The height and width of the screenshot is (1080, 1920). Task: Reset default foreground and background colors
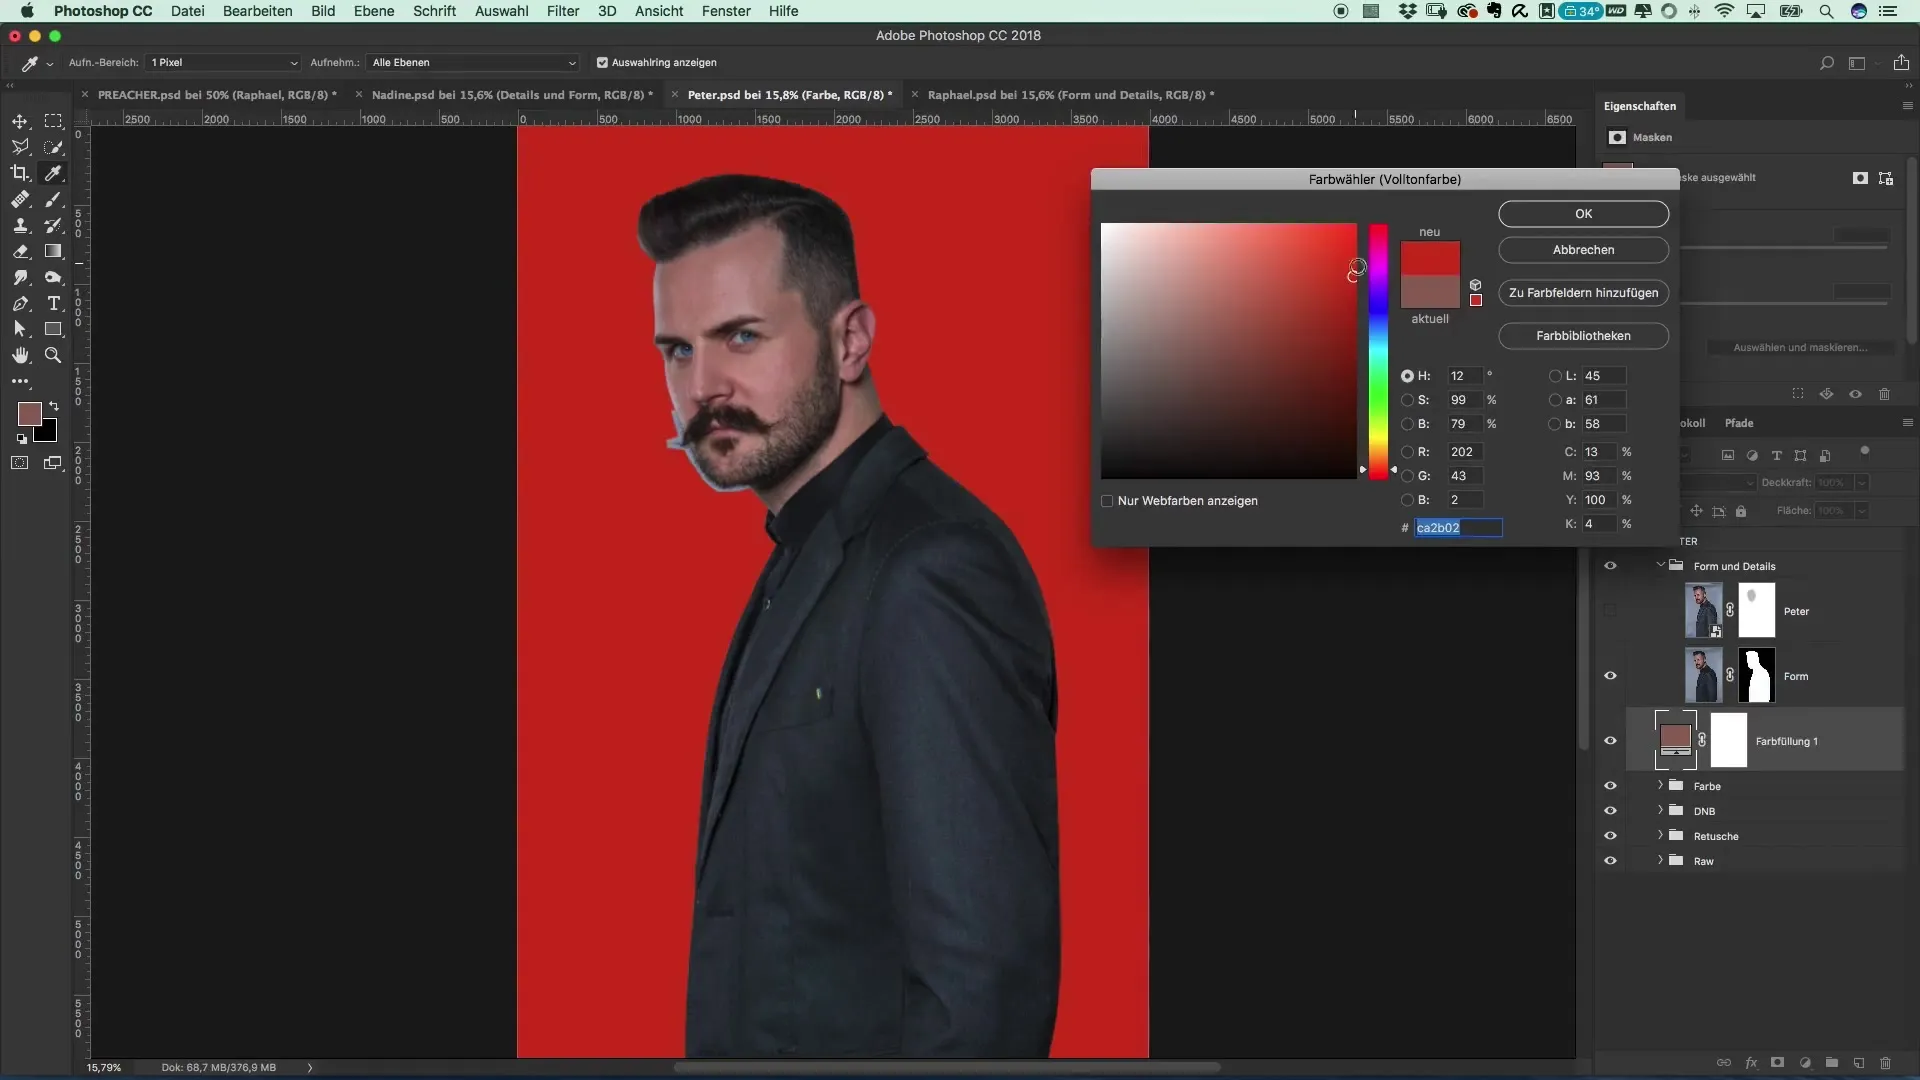[22, 438]
